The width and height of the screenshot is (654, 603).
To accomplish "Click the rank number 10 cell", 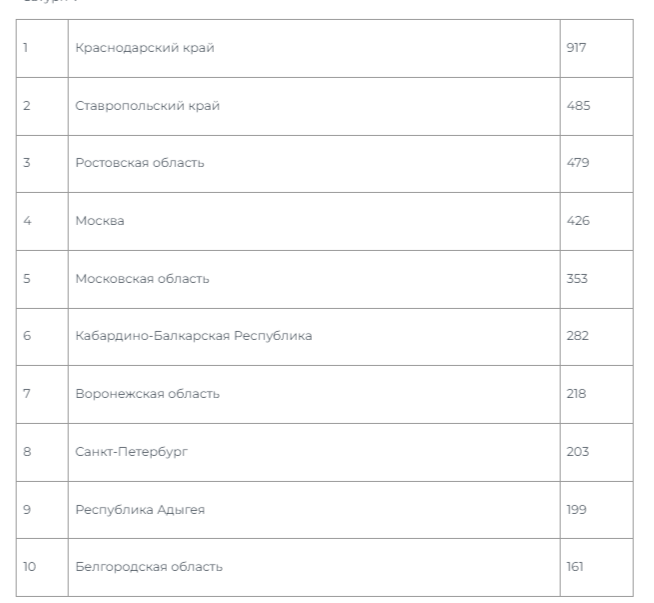I will point(30,567).
